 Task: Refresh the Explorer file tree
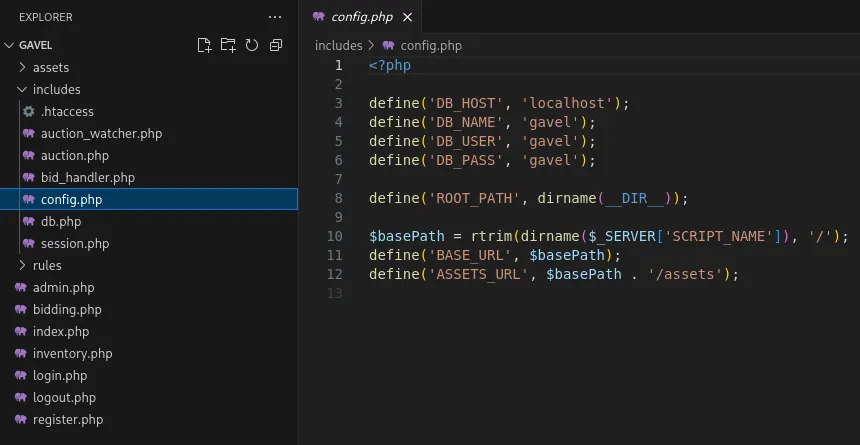(252, 45)
